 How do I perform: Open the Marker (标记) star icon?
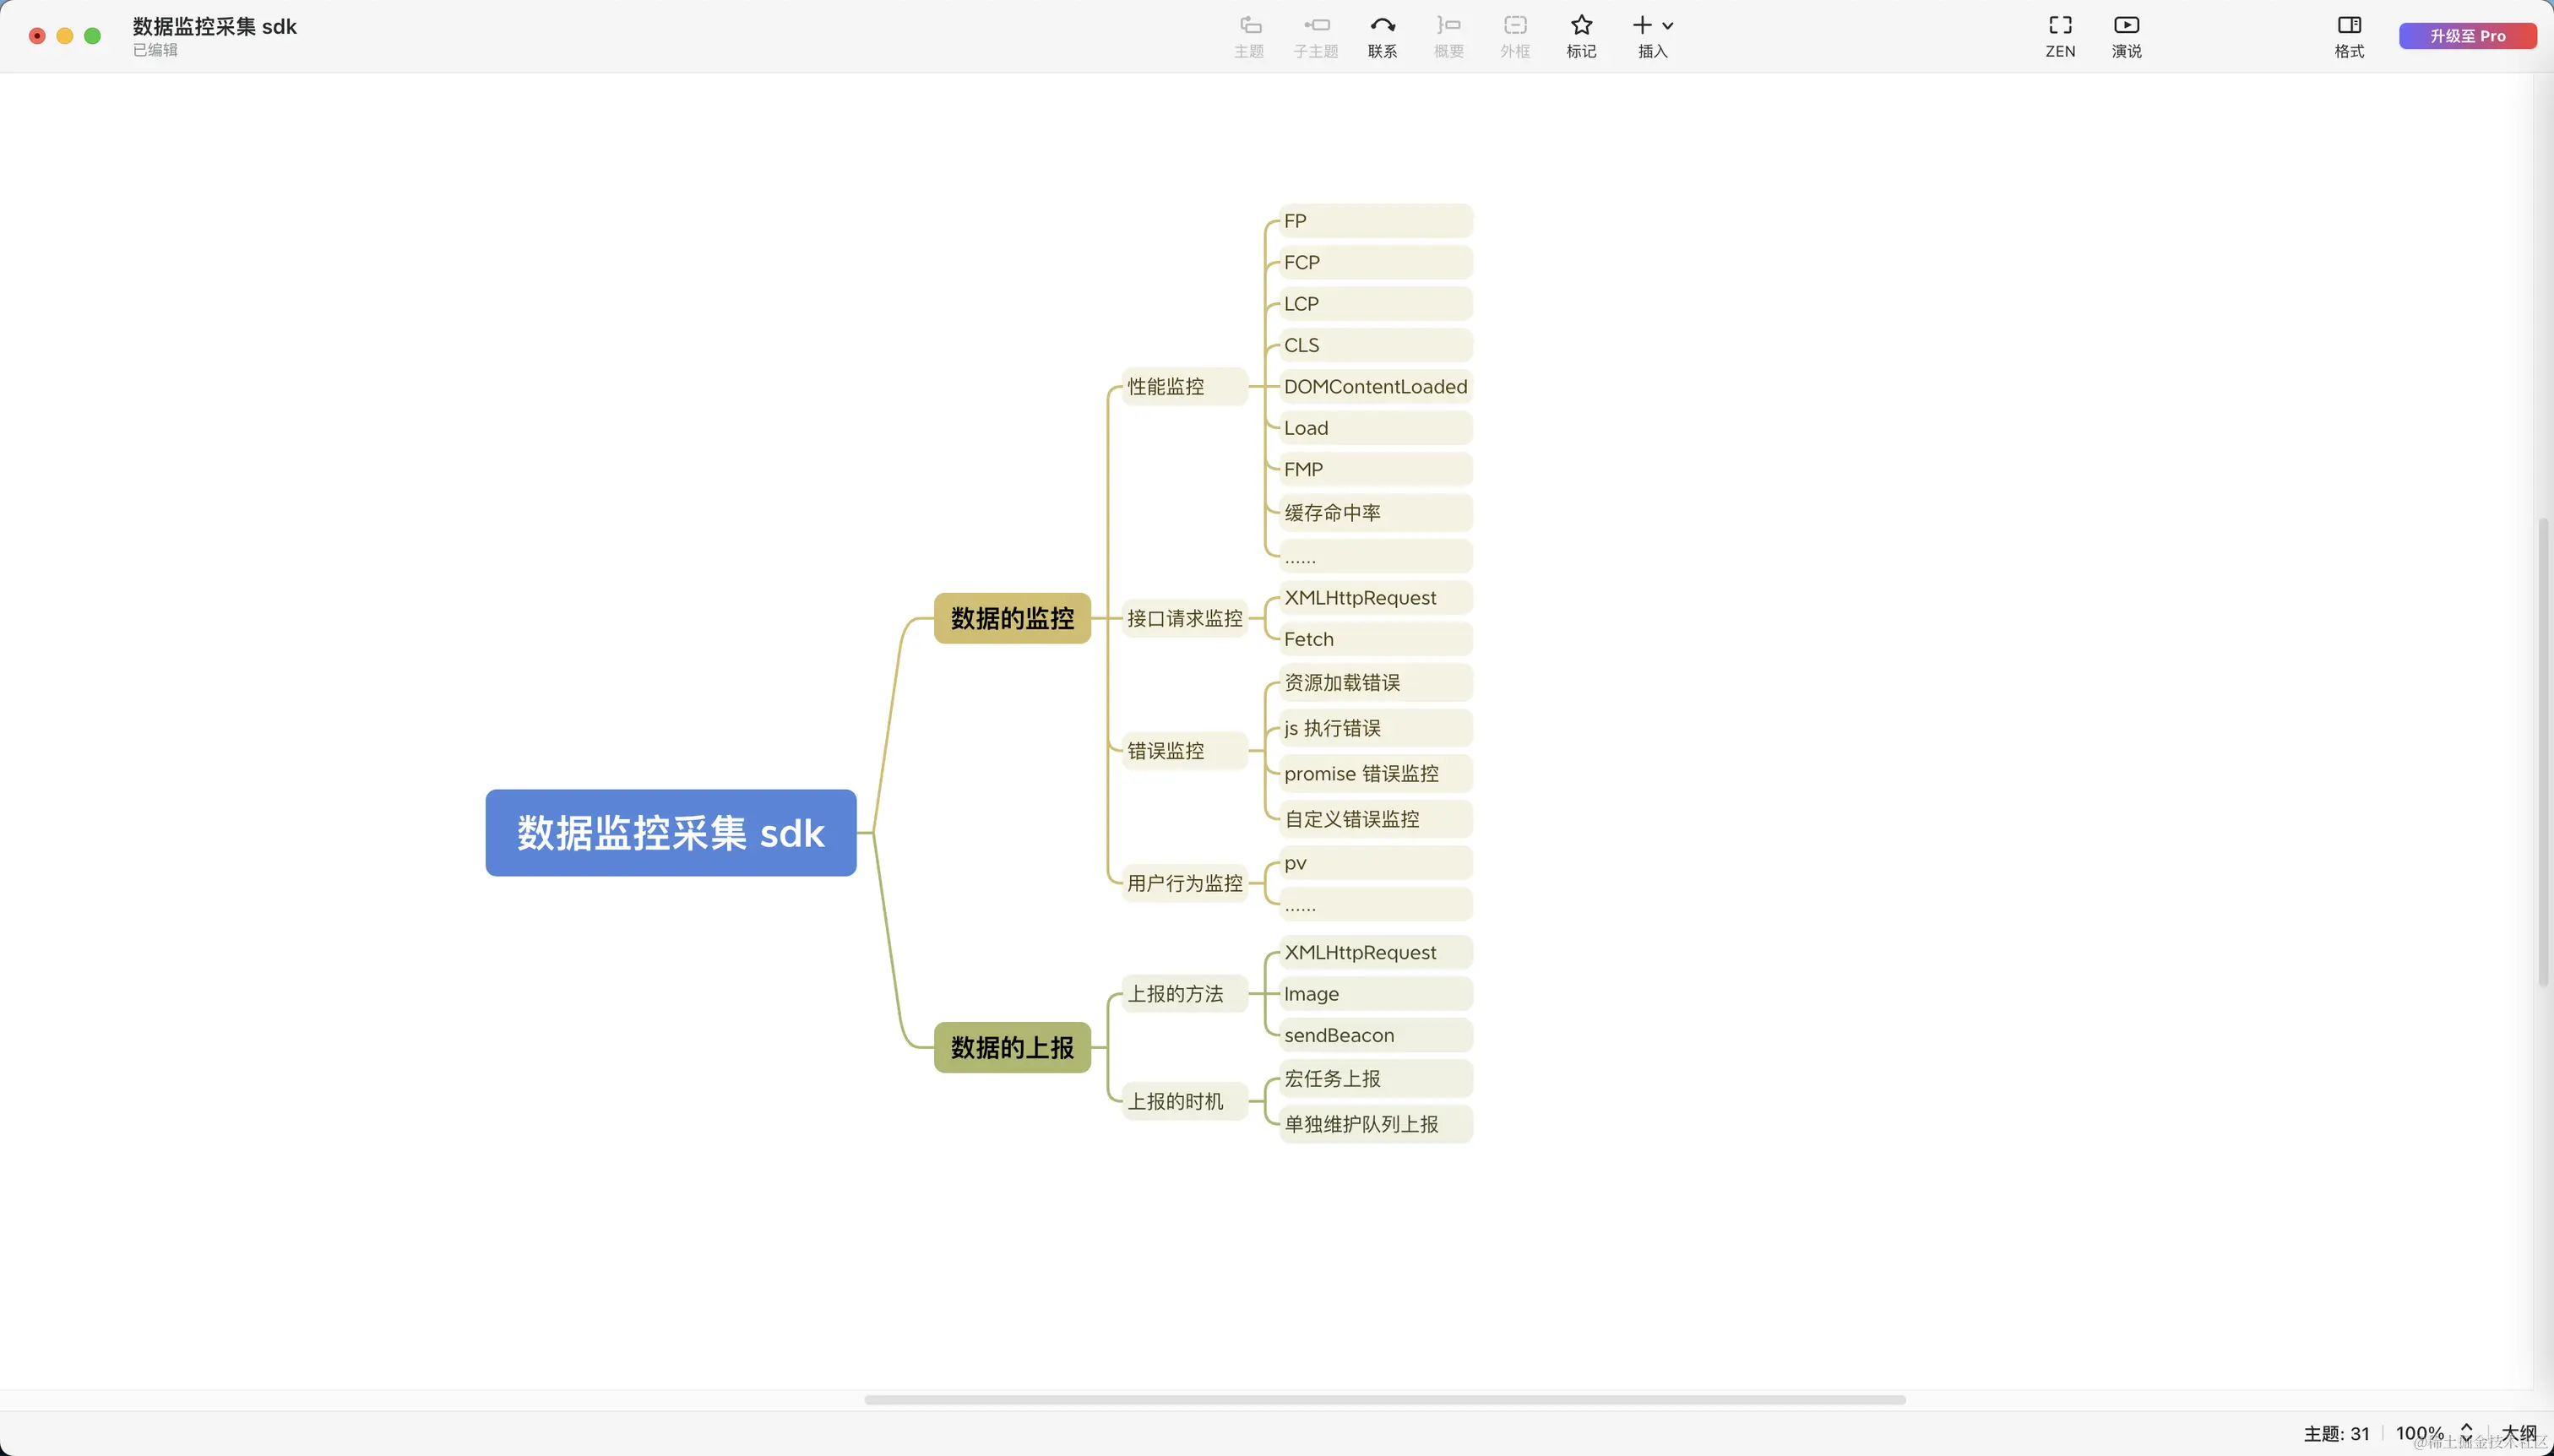tap(1581, 27)
